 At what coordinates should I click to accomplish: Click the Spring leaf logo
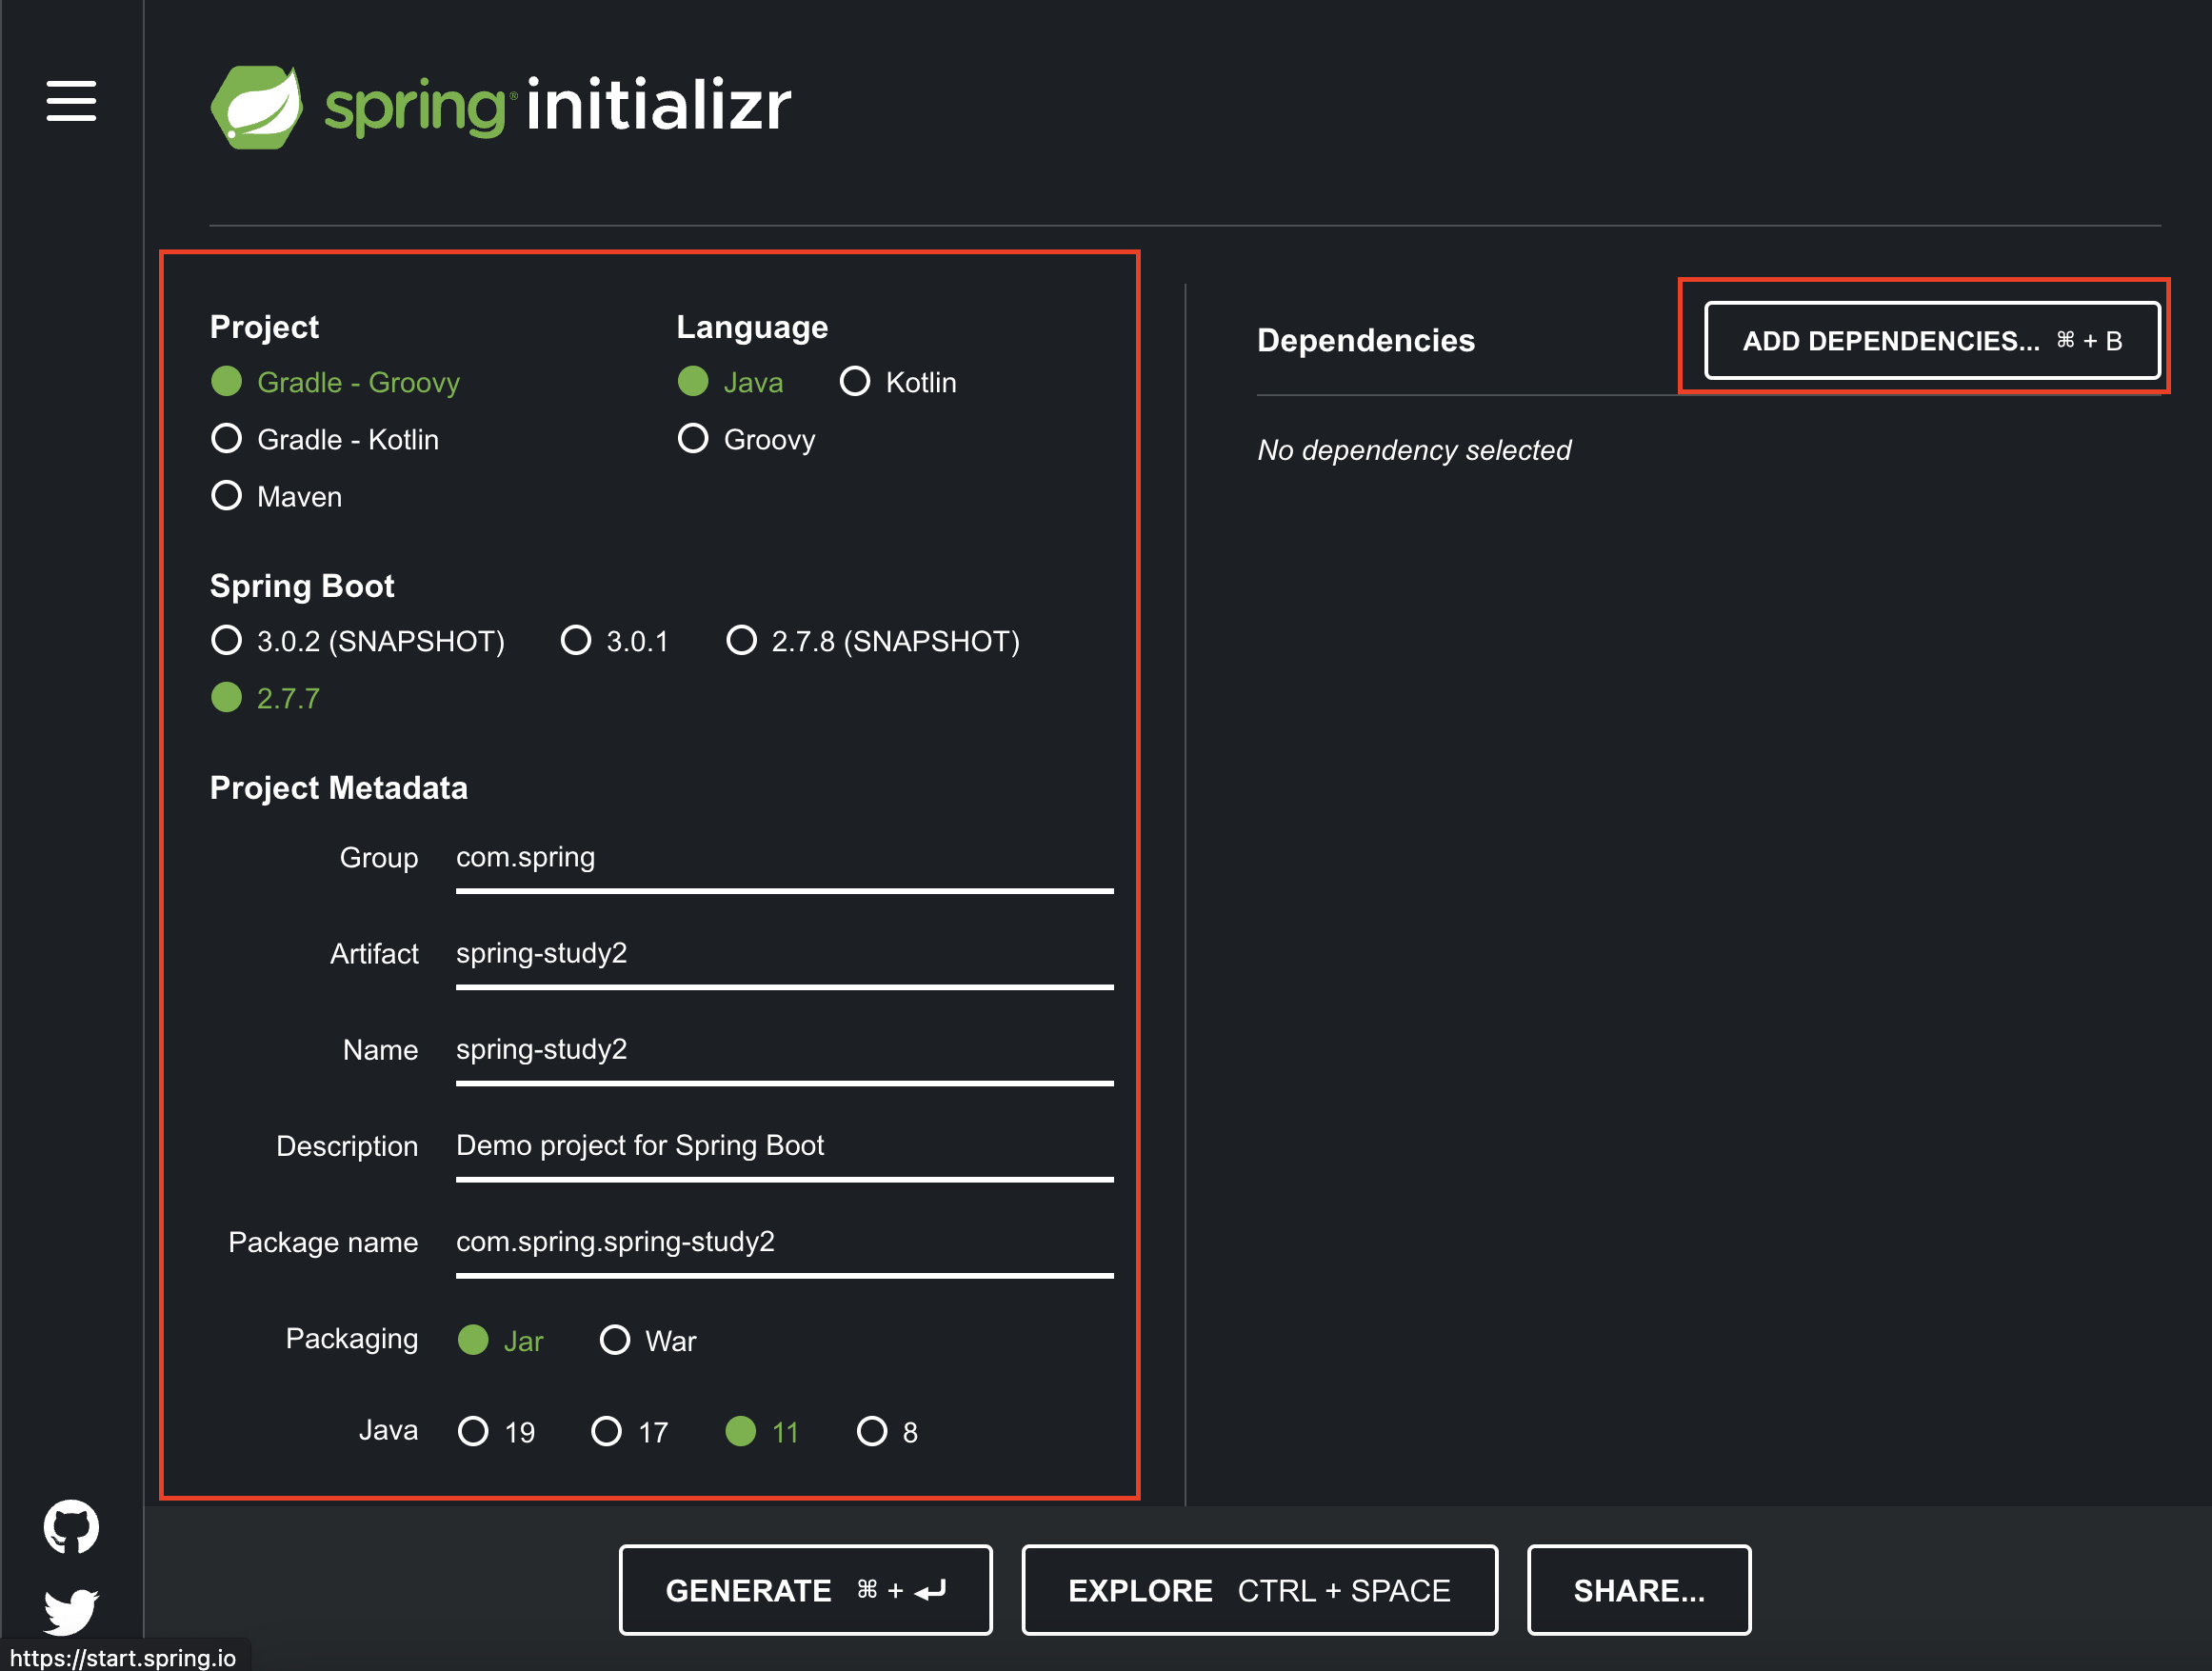[x=257, y=107]
